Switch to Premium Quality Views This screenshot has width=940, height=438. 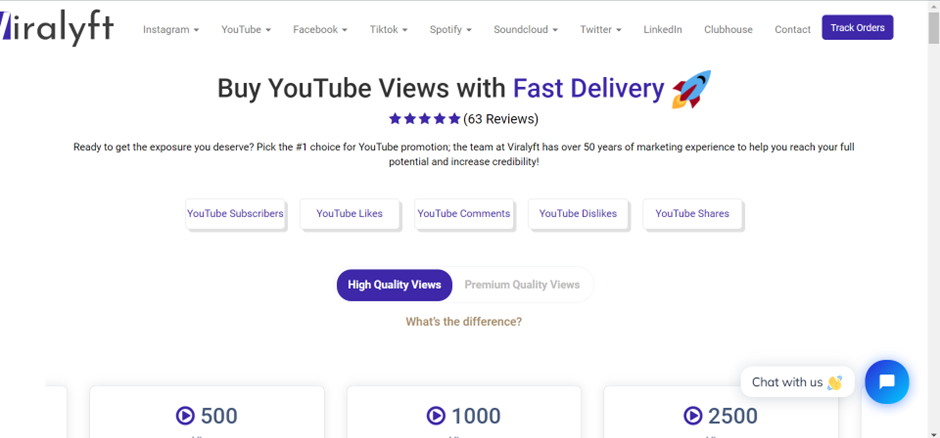tap(522, 285)
